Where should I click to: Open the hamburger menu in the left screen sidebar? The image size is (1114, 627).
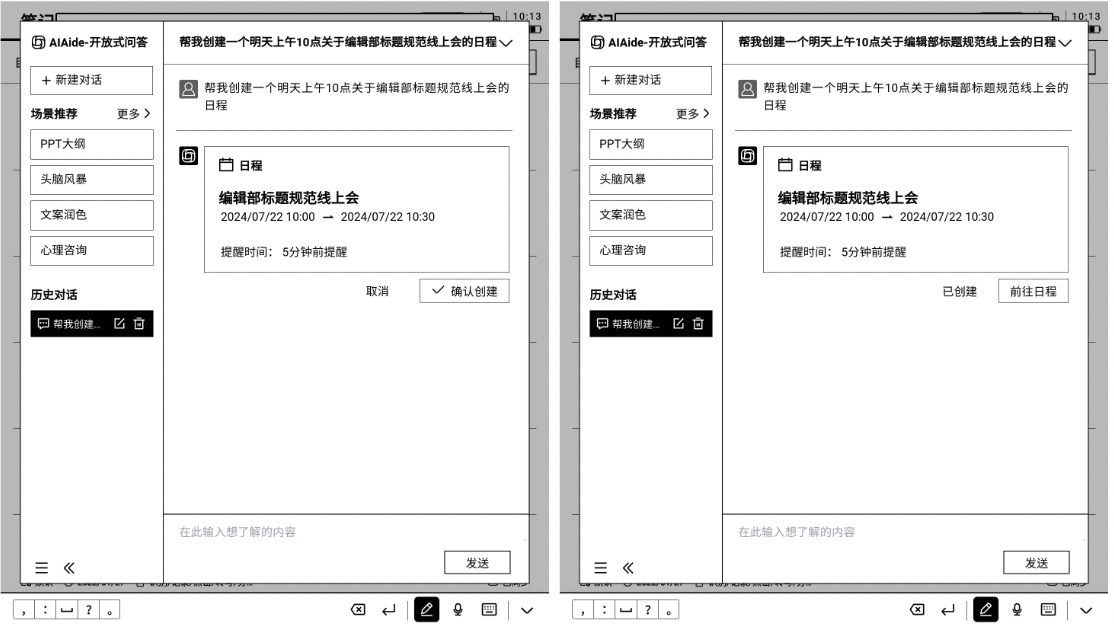pos(42,567)
